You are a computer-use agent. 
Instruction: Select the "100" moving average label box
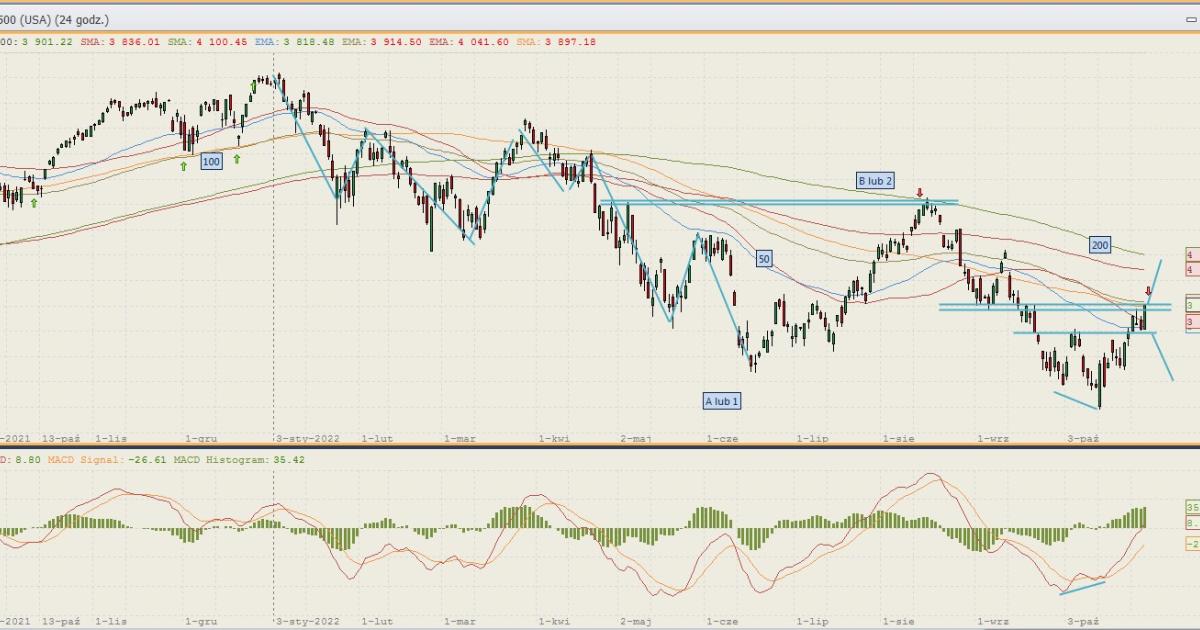point(211,161)
